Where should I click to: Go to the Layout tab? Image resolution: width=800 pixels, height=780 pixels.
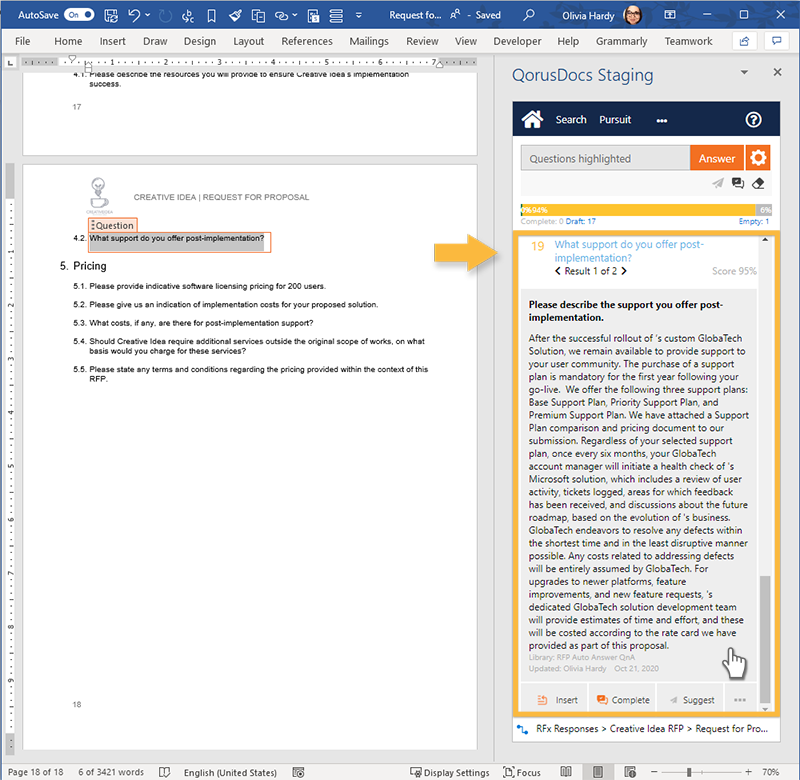pos(248,41)
